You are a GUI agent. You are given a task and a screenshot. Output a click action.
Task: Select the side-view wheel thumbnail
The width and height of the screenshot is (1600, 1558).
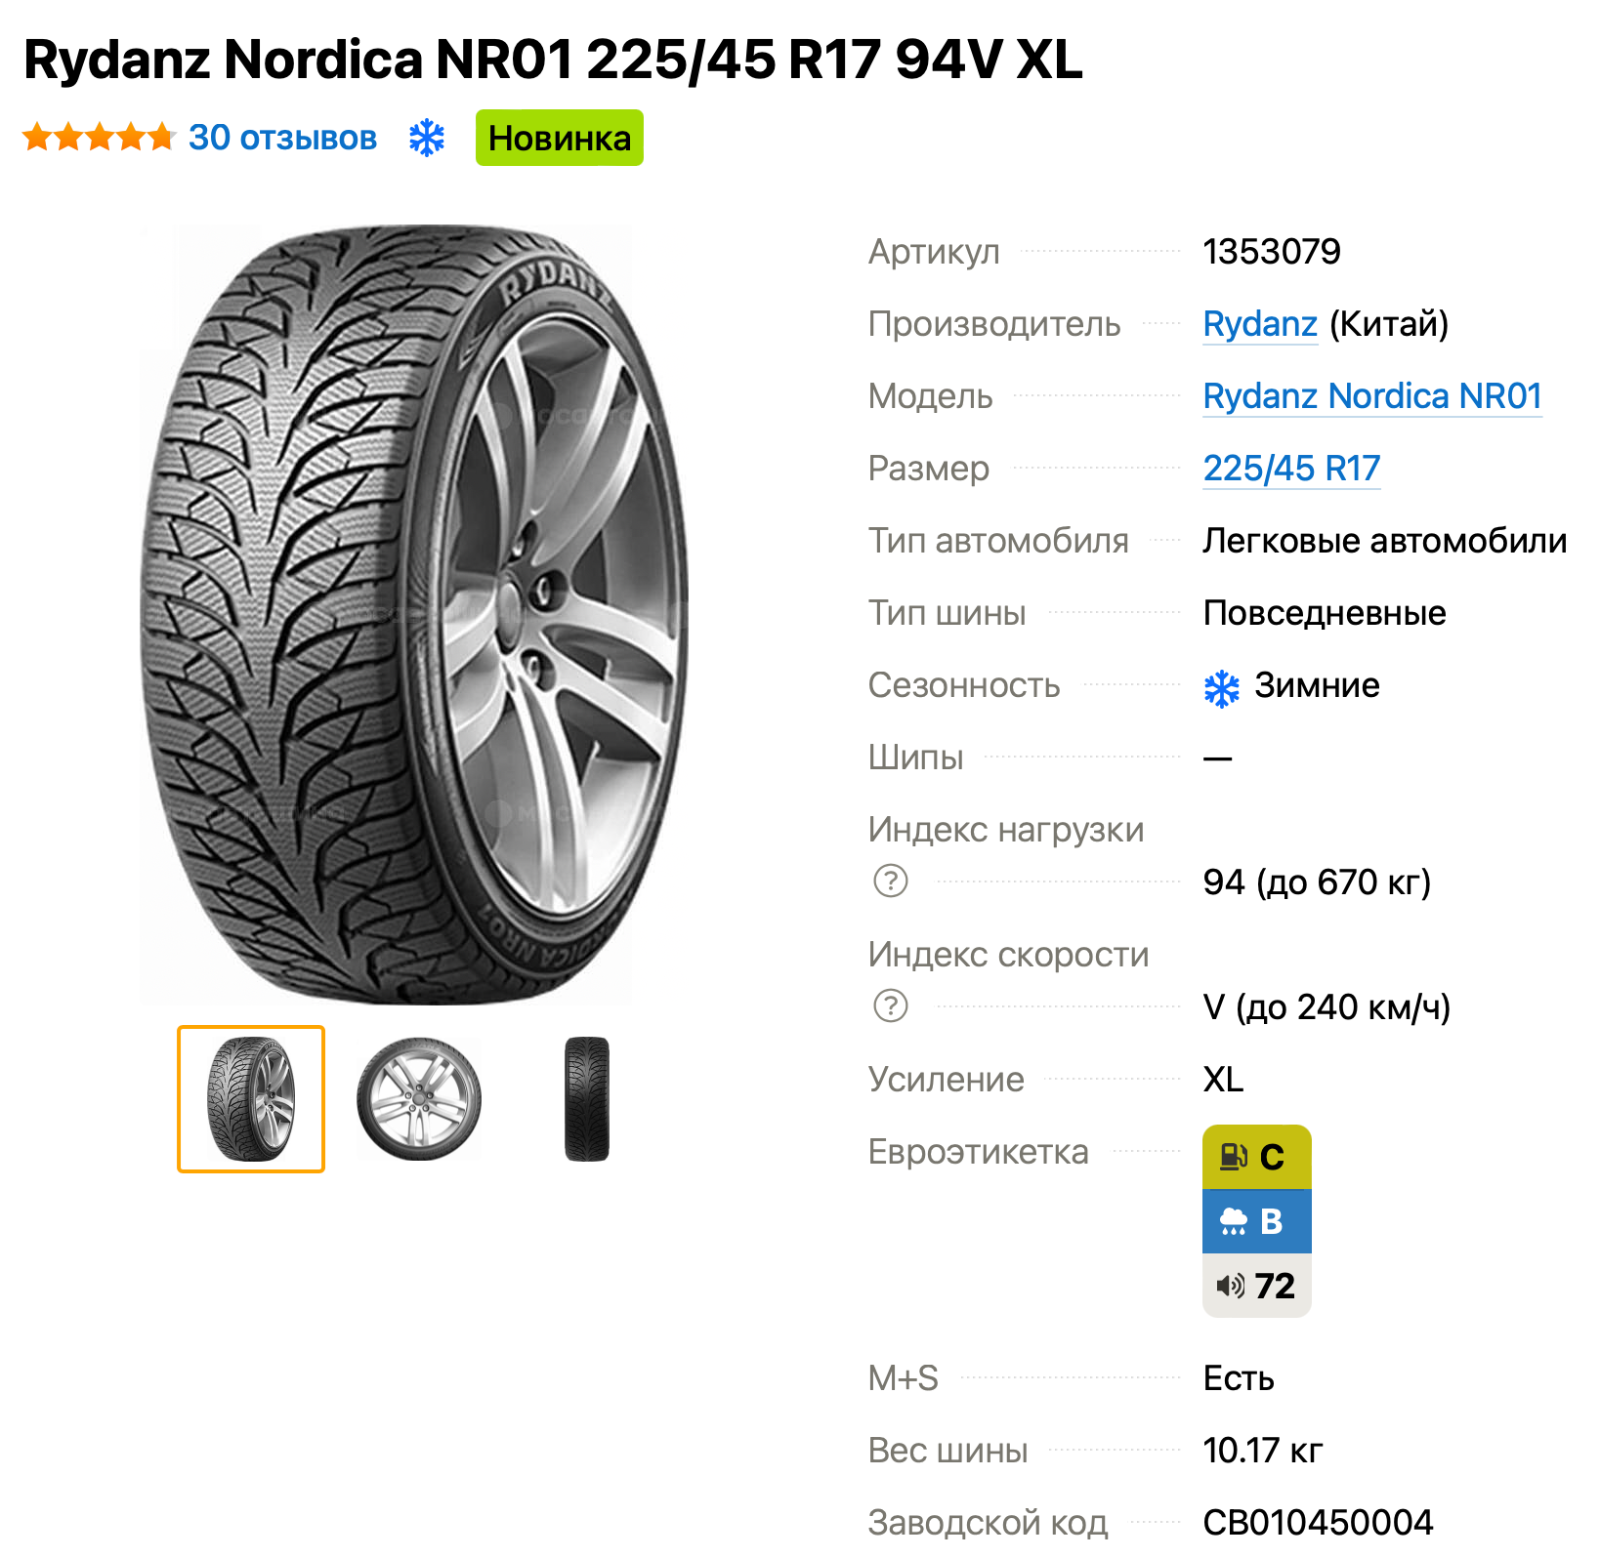[419, 1098]
